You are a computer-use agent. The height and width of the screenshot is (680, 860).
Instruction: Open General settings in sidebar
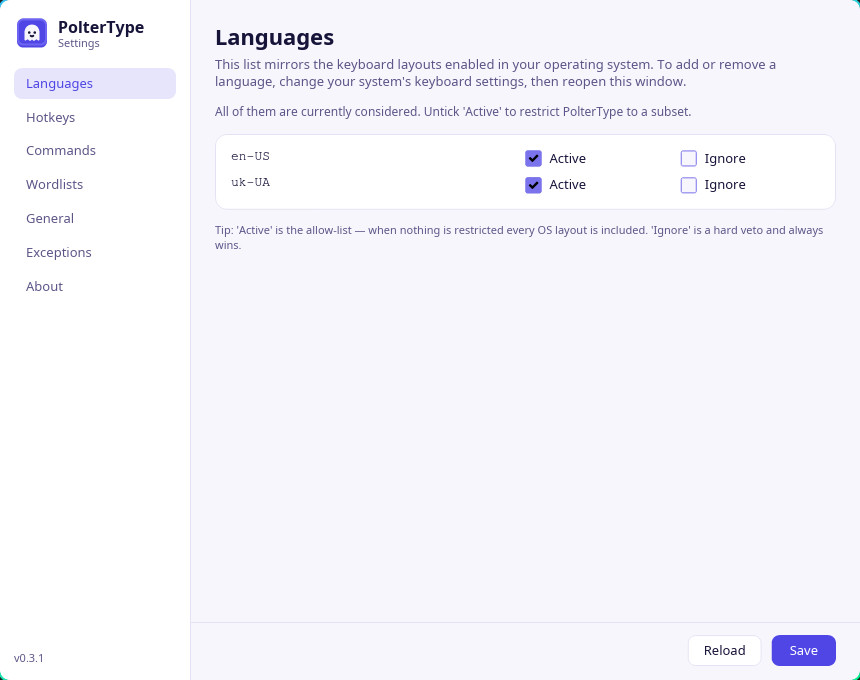pos(95,218)
